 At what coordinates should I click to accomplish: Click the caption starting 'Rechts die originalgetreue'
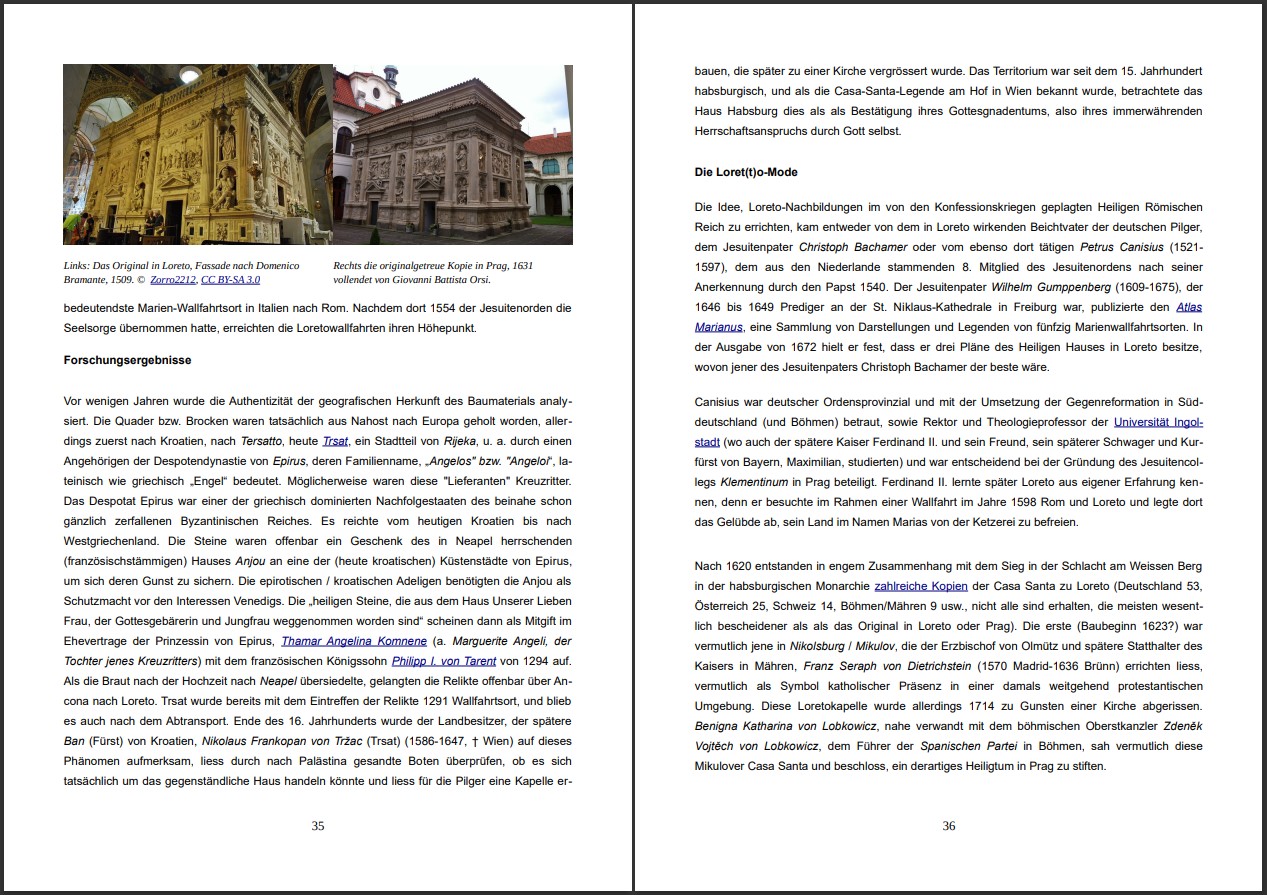tap(432, 272)
